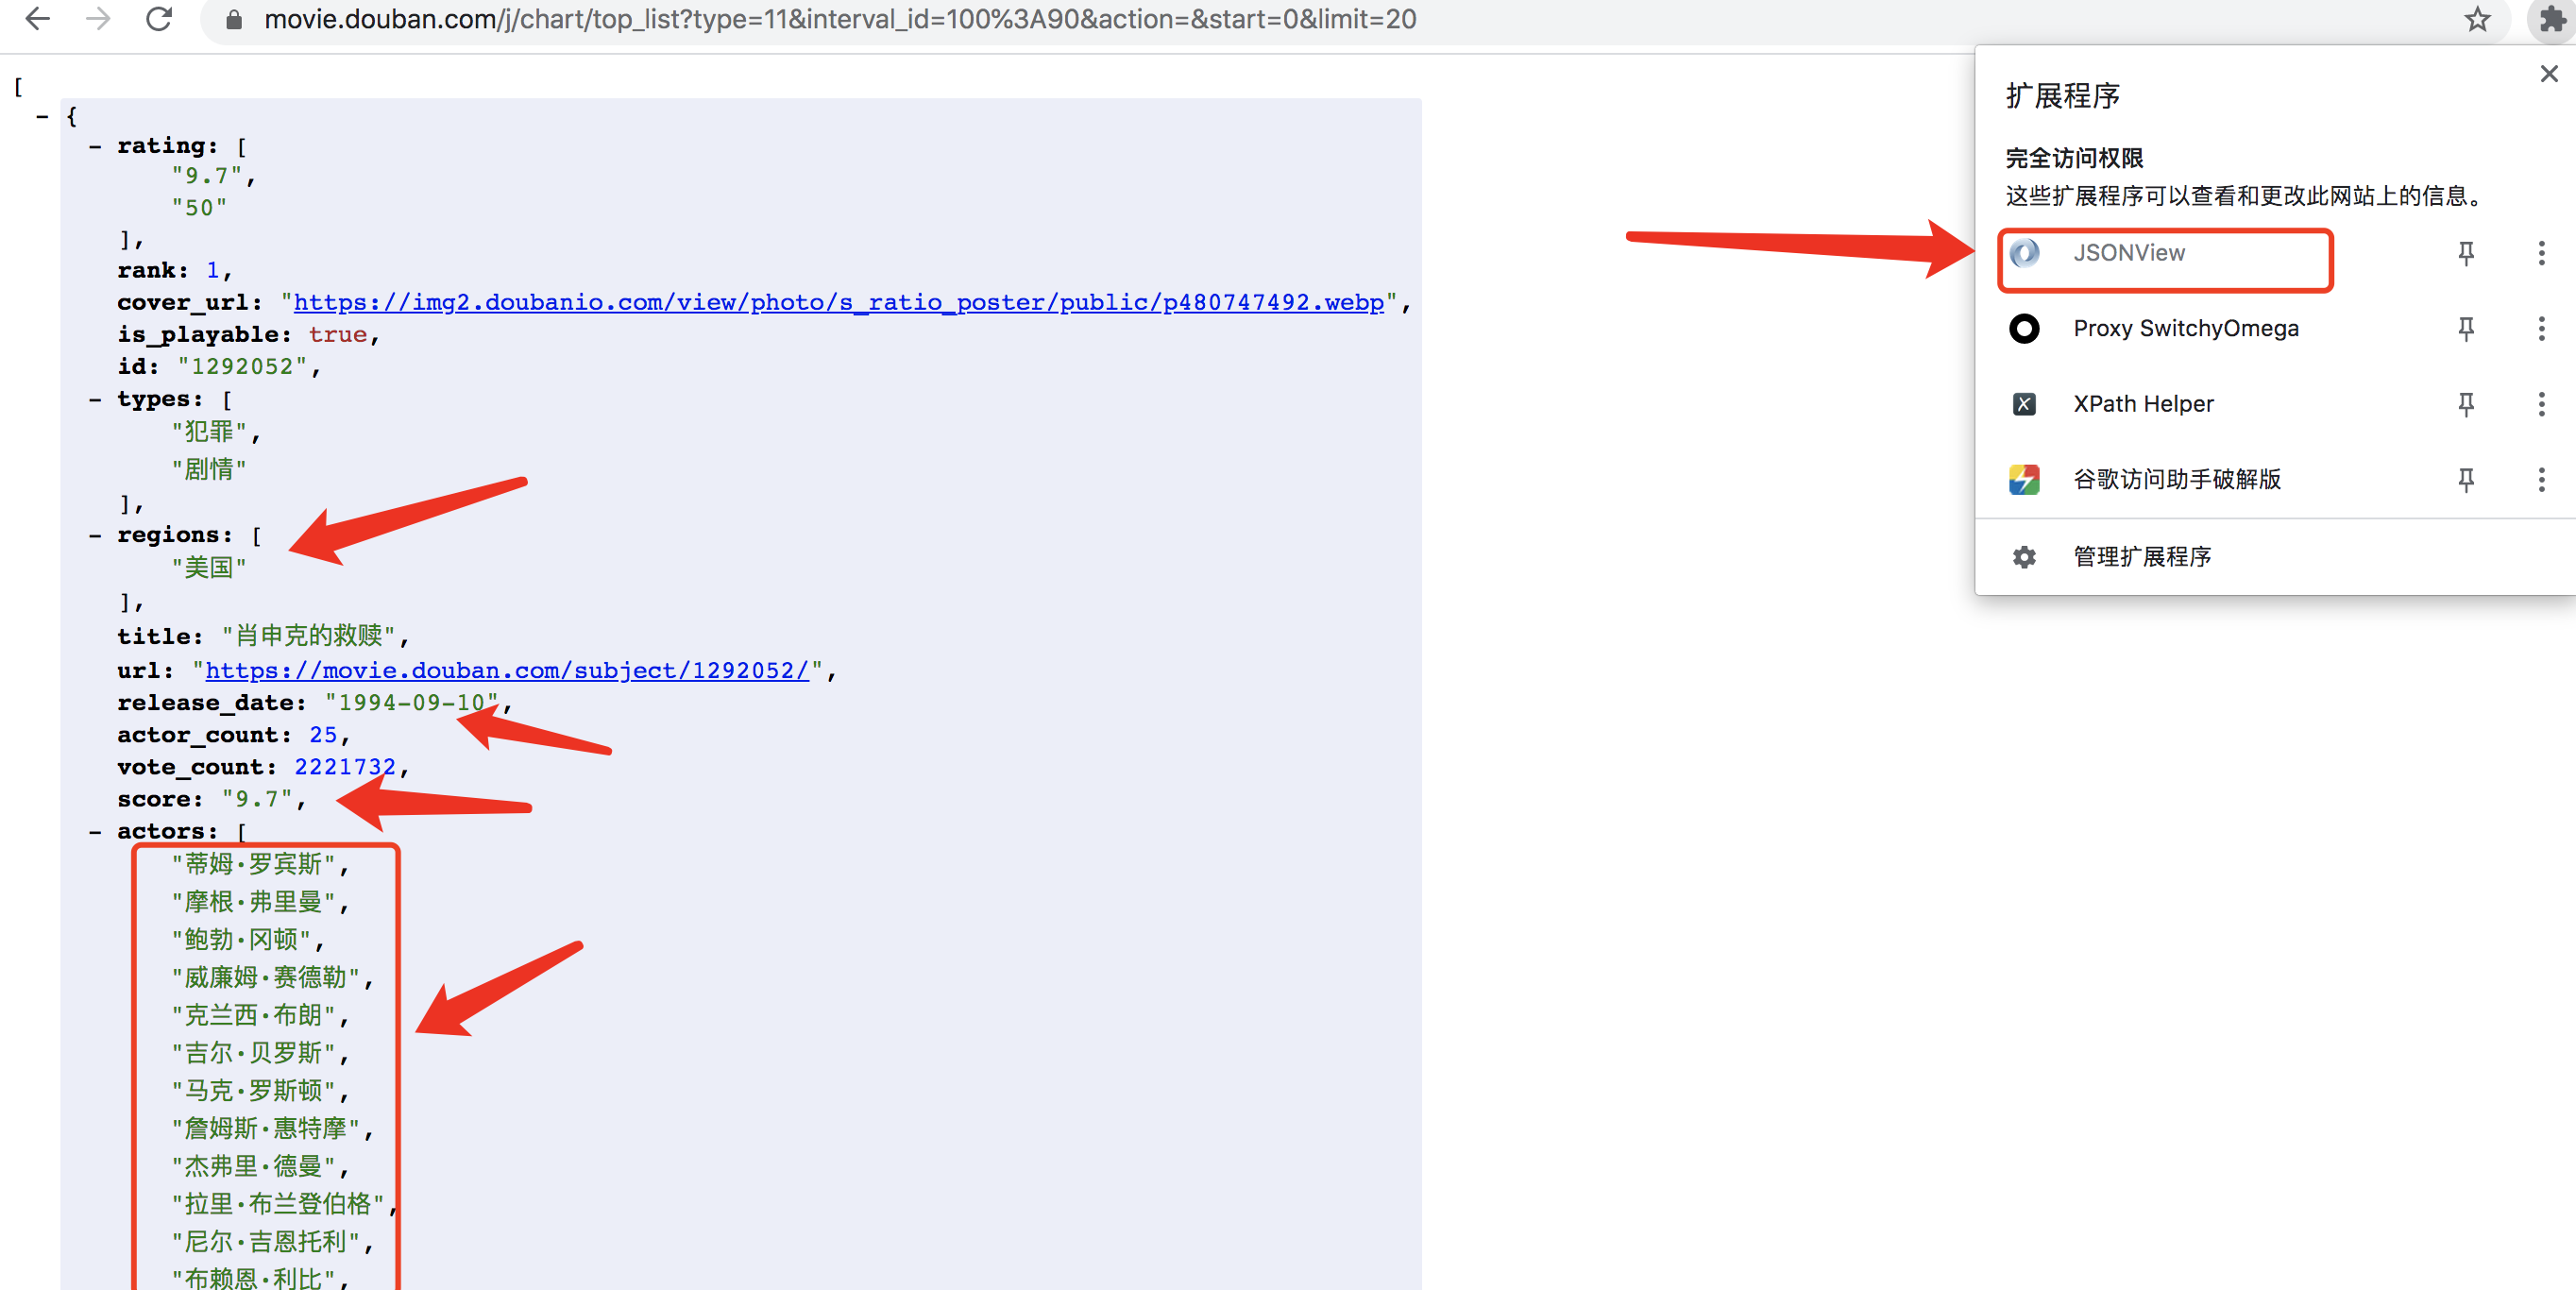Click the actor name "杰弗里·德曼"
Screen dimensions: 2576x1290
tap(253, 1166)
